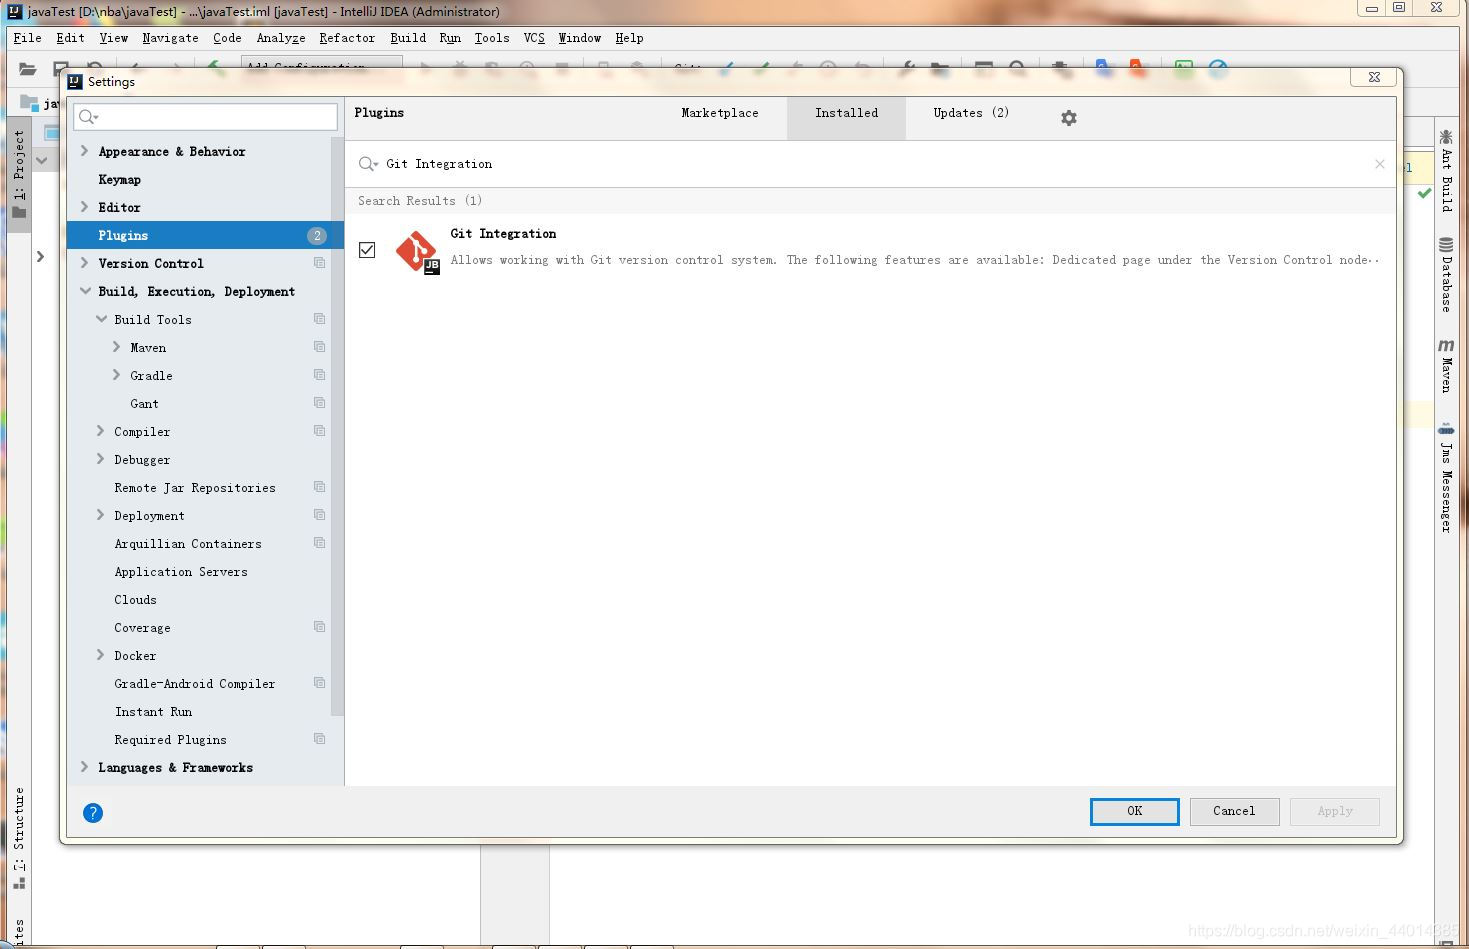Select the Git Integration plugin title

point(503,234)
